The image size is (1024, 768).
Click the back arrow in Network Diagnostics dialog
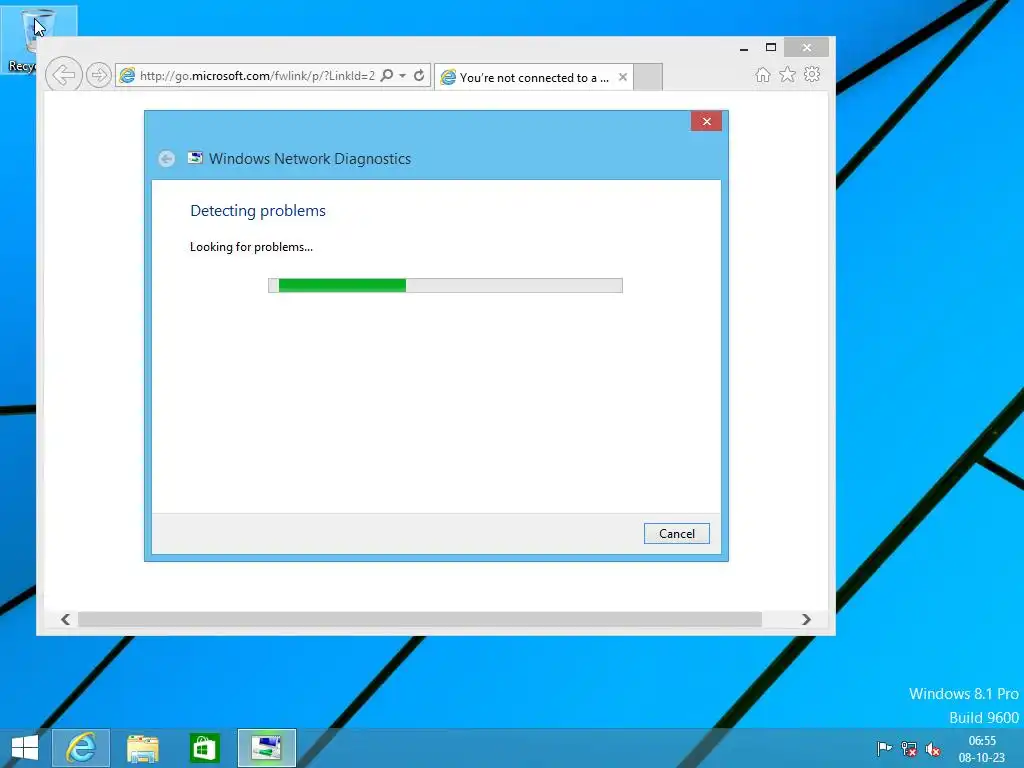[167, 159]
